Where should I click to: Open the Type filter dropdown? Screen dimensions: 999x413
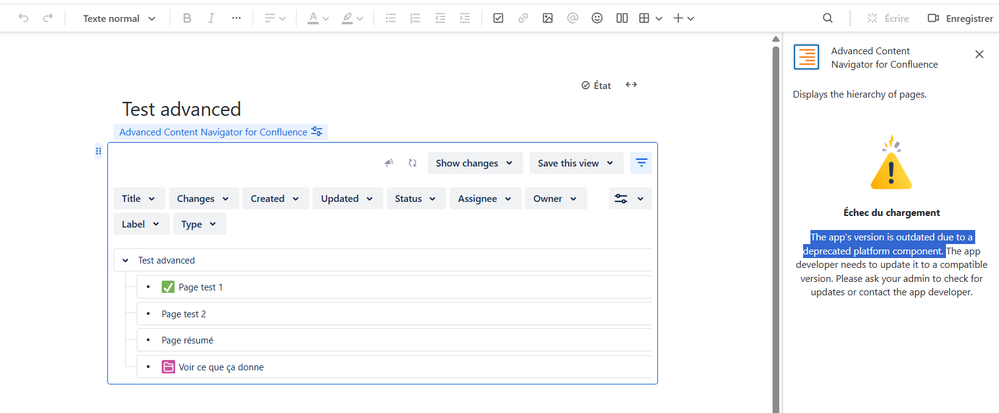point(199,224)
